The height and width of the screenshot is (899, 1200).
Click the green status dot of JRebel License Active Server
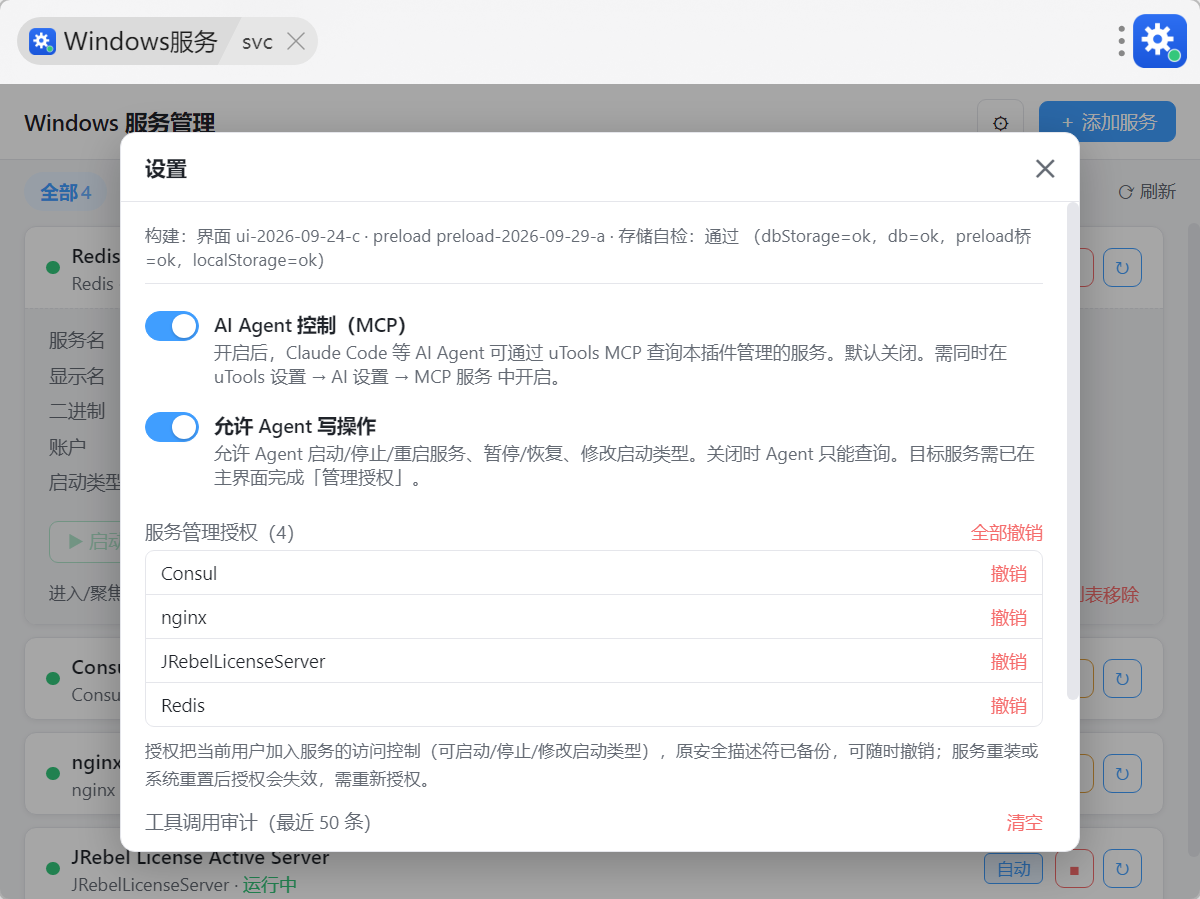pyautogui.click(x=53, y=870)
